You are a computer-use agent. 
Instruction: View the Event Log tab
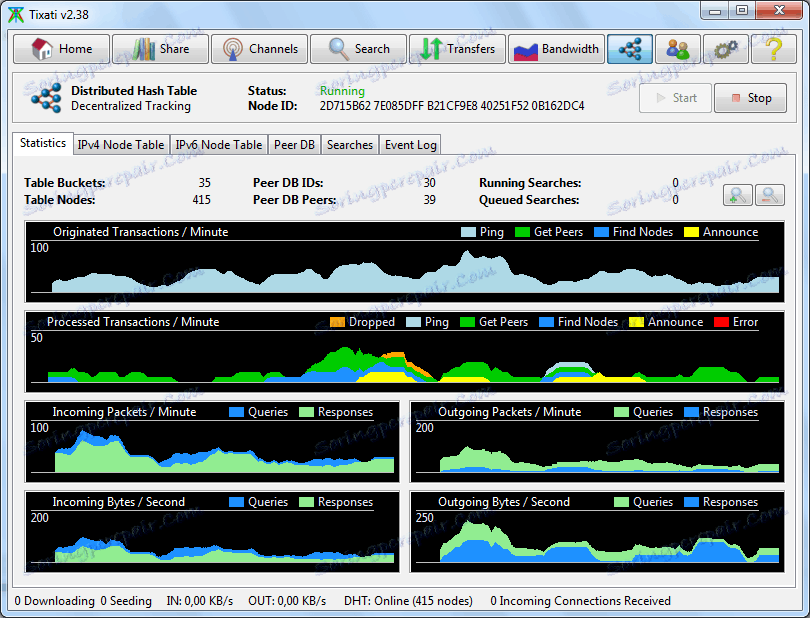(x=411, y=145)
